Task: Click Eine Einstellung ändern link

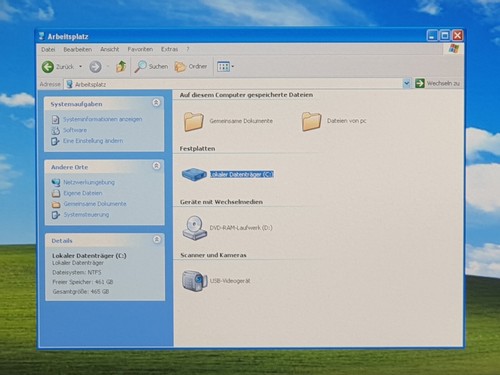Action: 93,141
